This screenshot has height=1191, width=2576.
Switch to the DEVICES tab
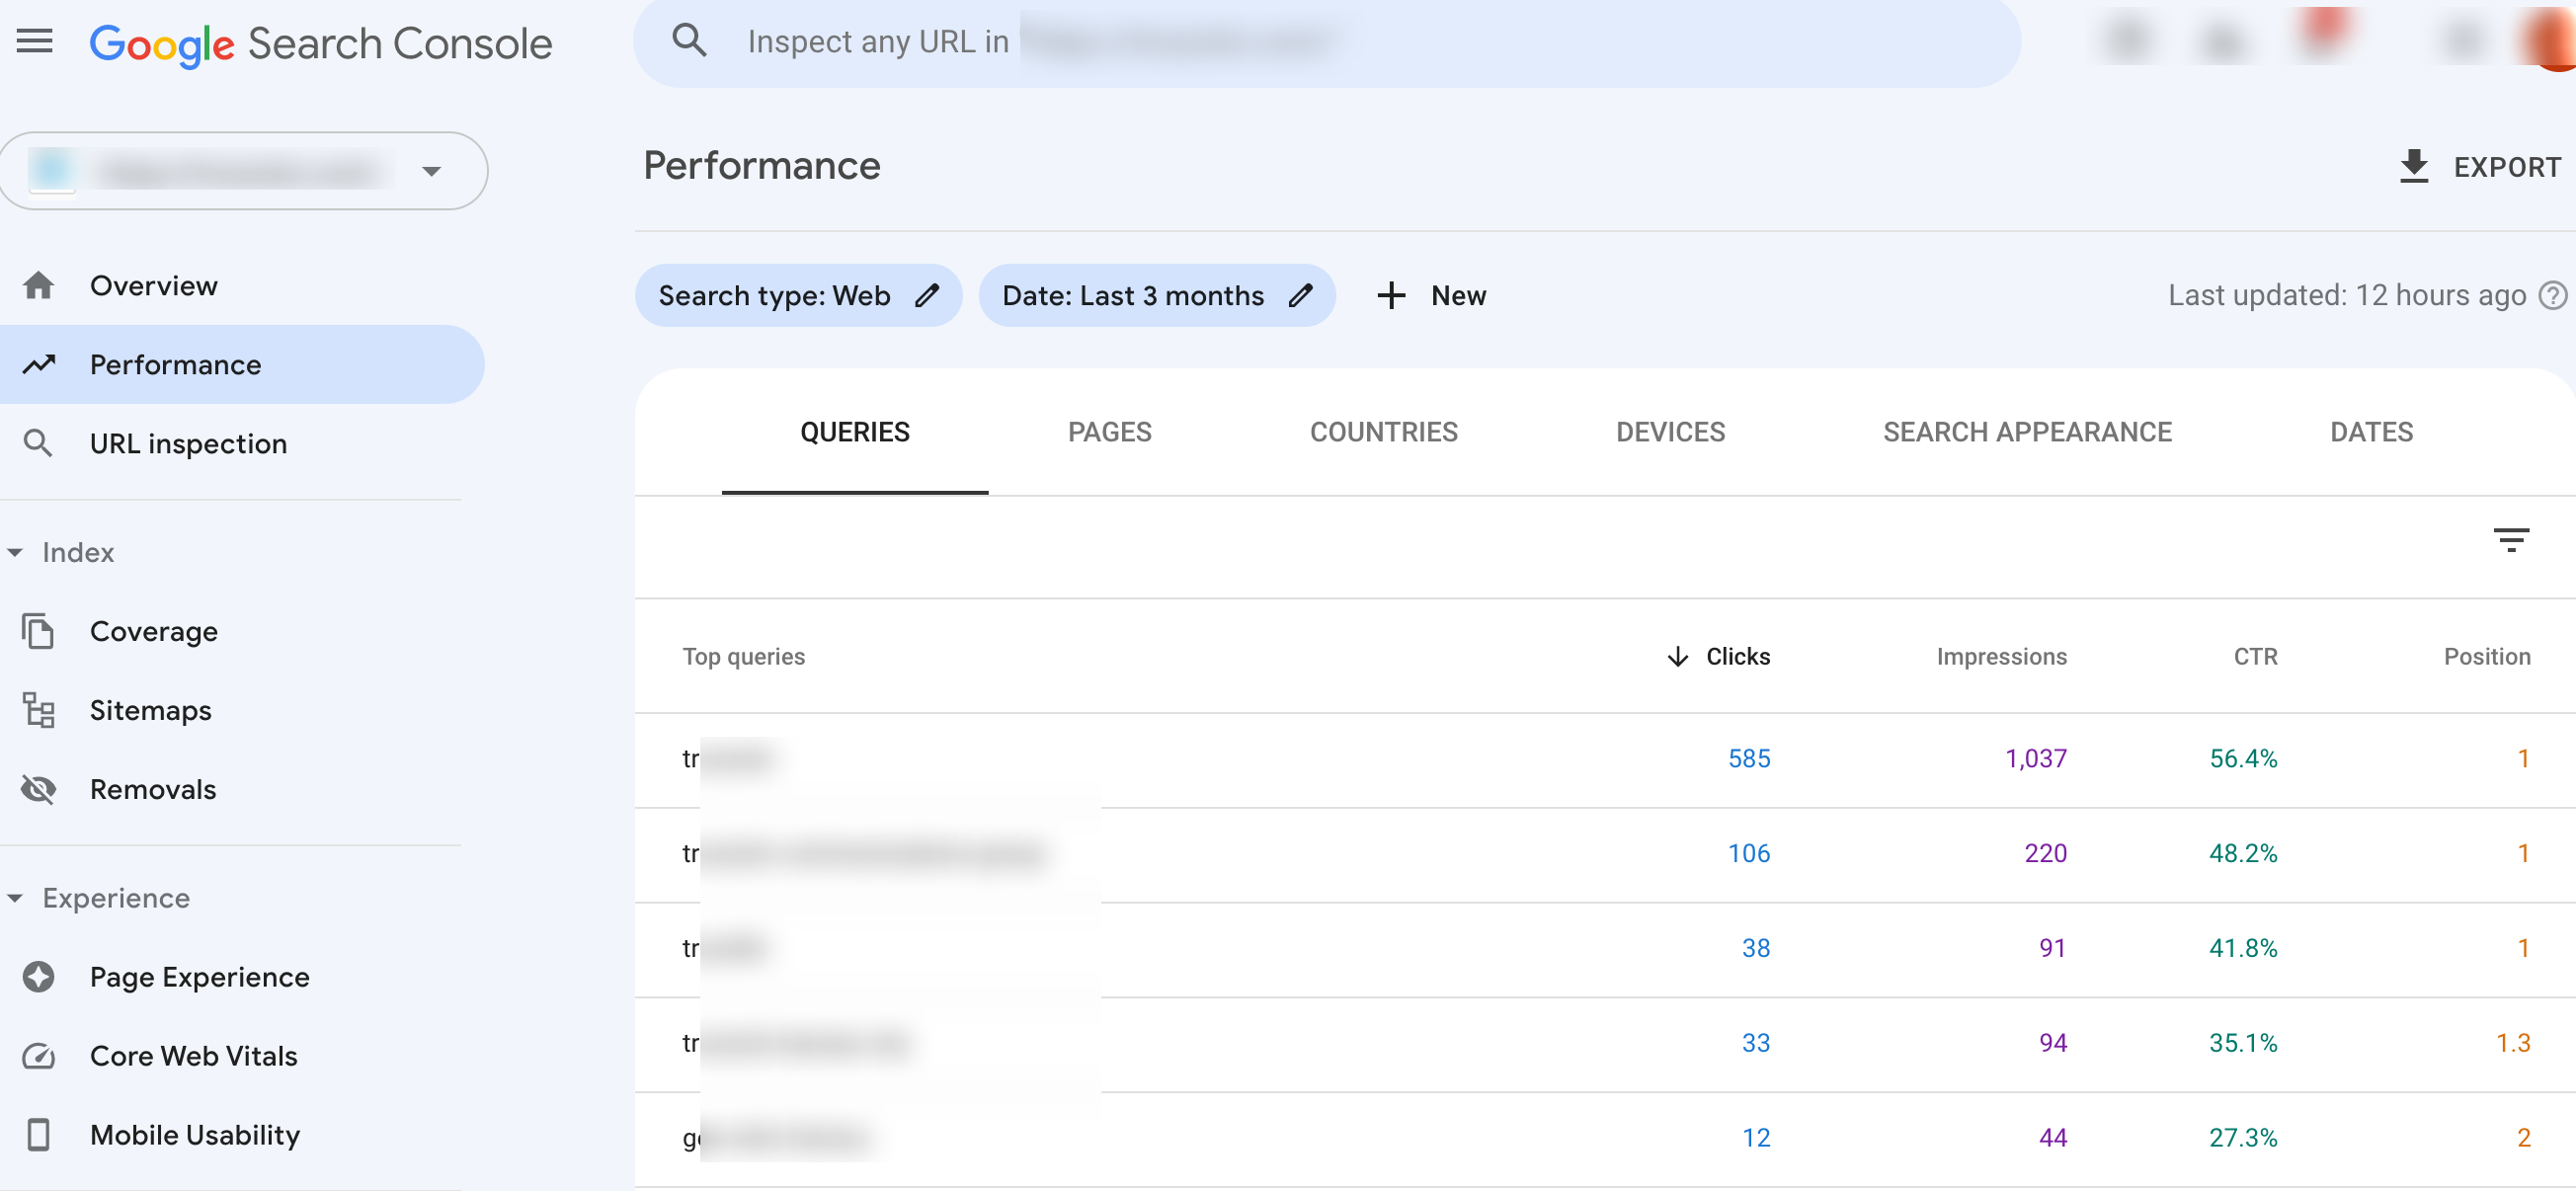click(1670, 431)
